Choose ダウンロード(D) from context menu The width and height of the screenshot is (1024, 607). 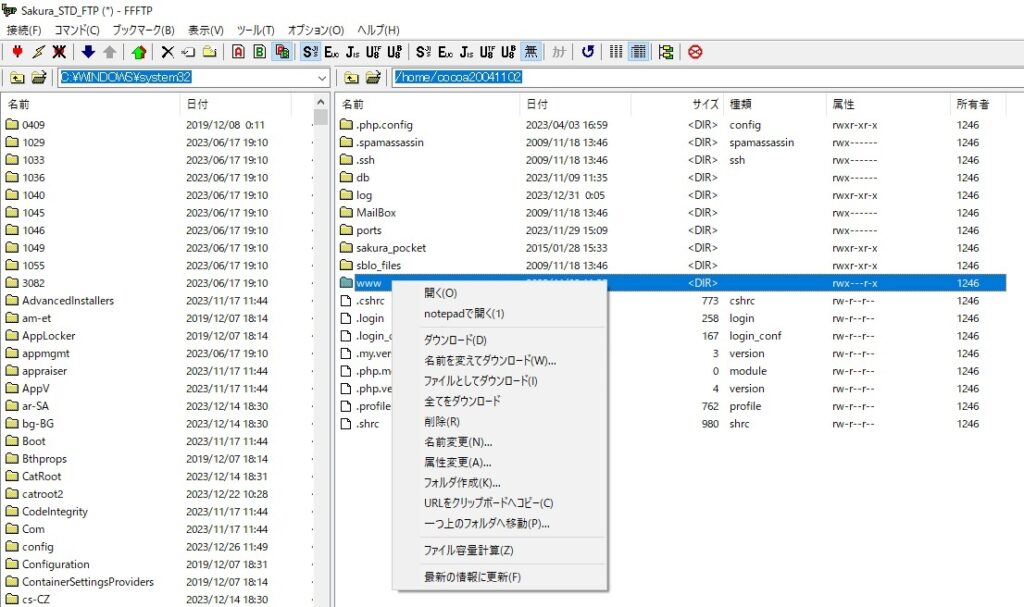click(x=455, y=340)
